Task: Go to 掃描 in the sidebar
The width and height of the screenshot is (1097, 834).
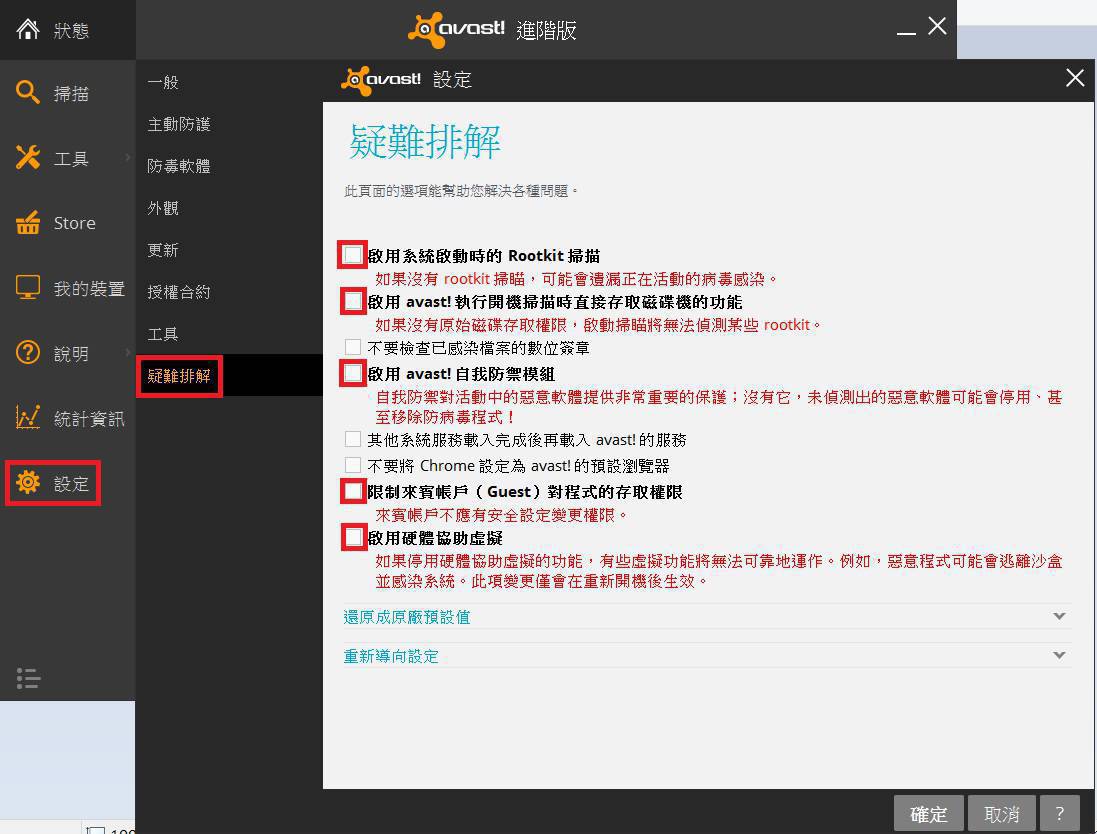Action: pos(71,93)
